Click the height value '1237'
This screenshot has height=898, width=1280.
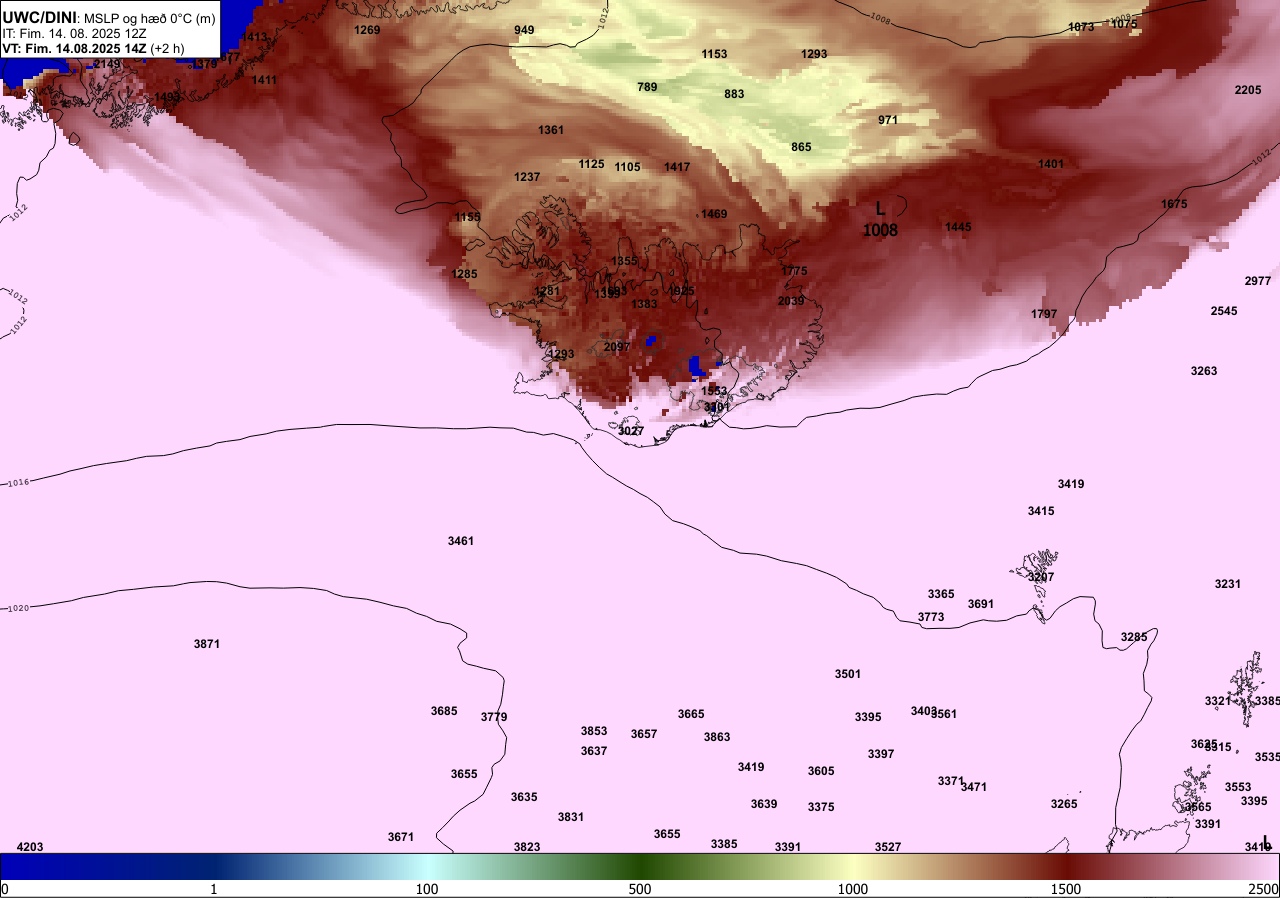[527, 177]
